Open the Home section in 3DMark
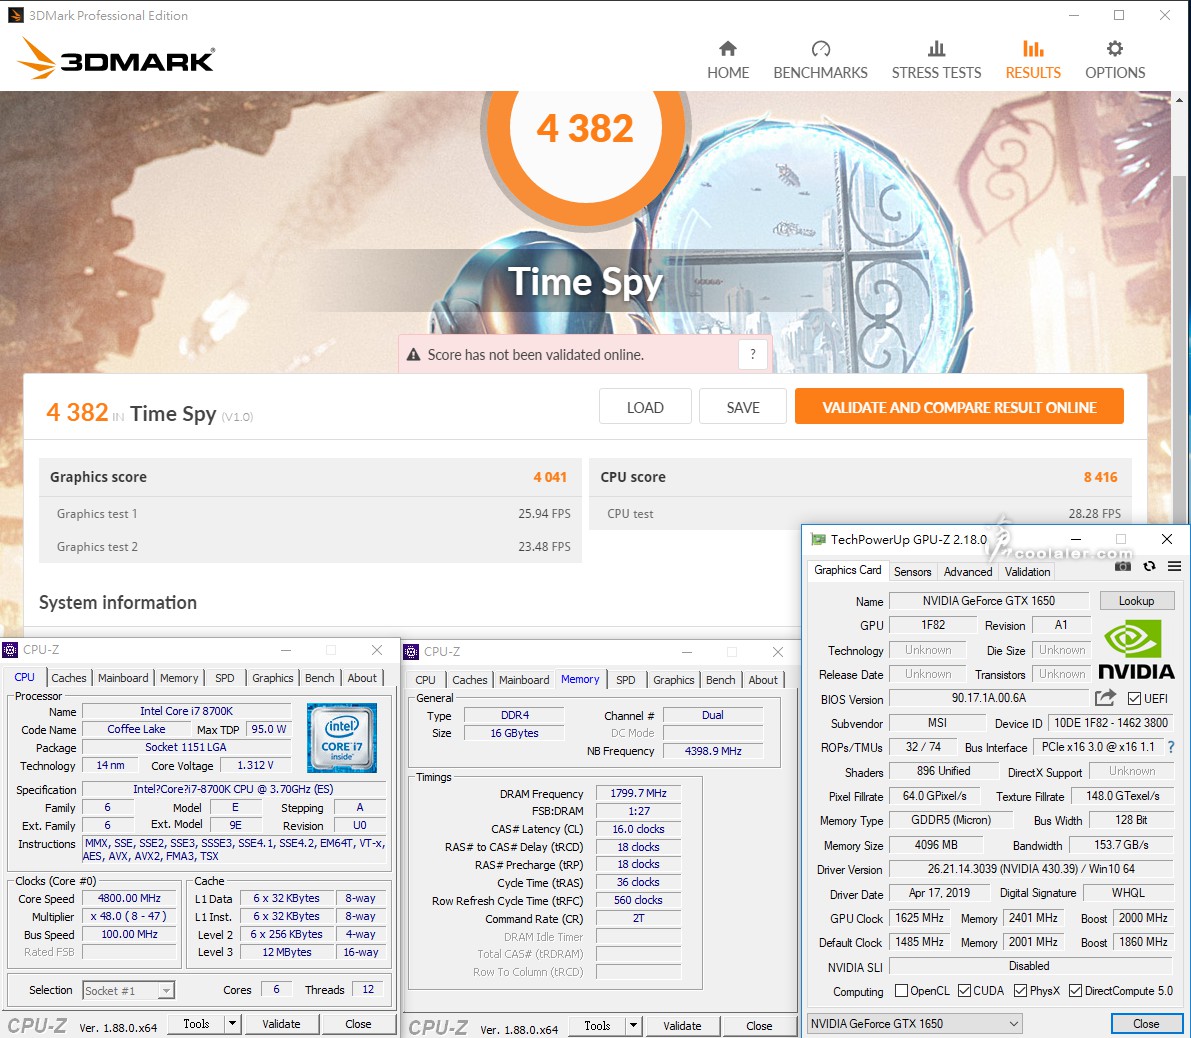The image size is (1191, 1038). [727, 60]
